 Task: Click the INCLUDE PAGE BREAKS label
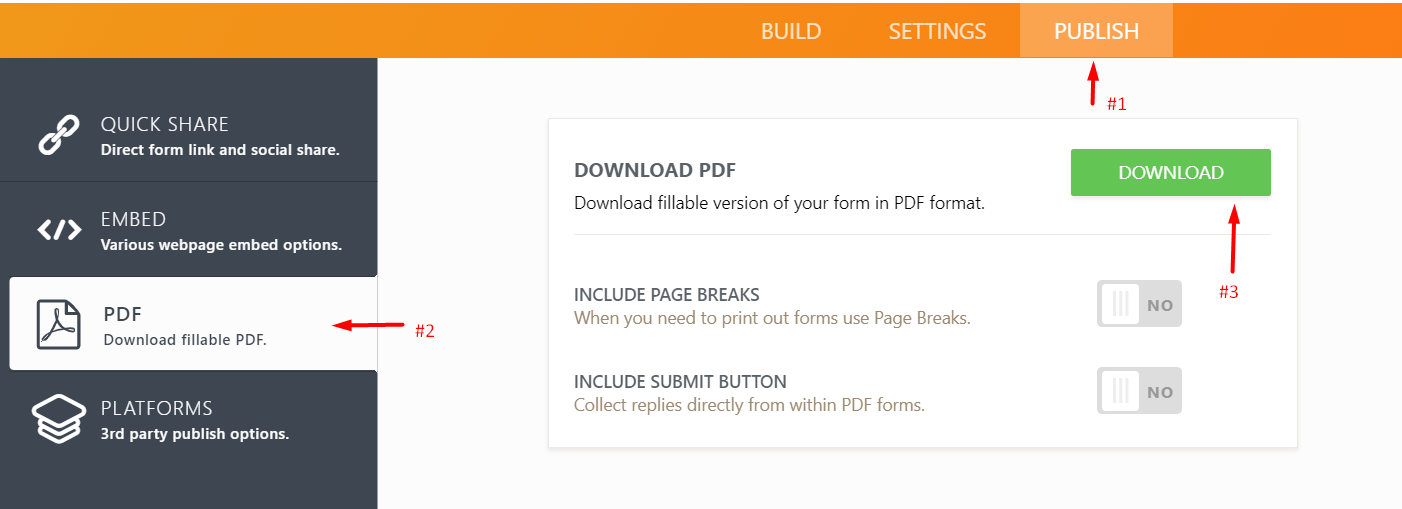[667, 295]
